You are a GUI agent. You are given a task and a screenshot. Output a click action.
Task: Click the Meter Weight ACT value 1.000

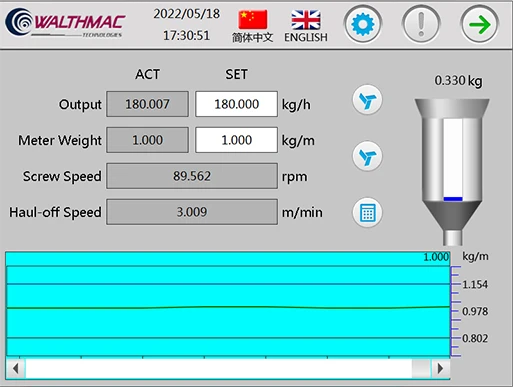(147, 140)
